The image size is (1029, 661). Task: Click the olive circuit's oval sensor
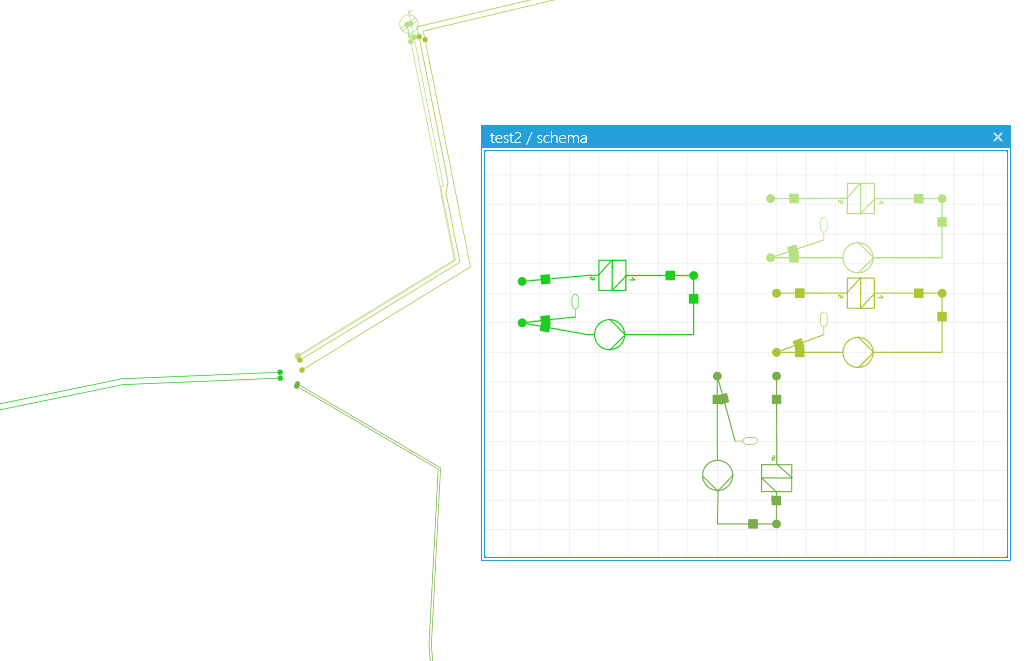click(824, 320)
